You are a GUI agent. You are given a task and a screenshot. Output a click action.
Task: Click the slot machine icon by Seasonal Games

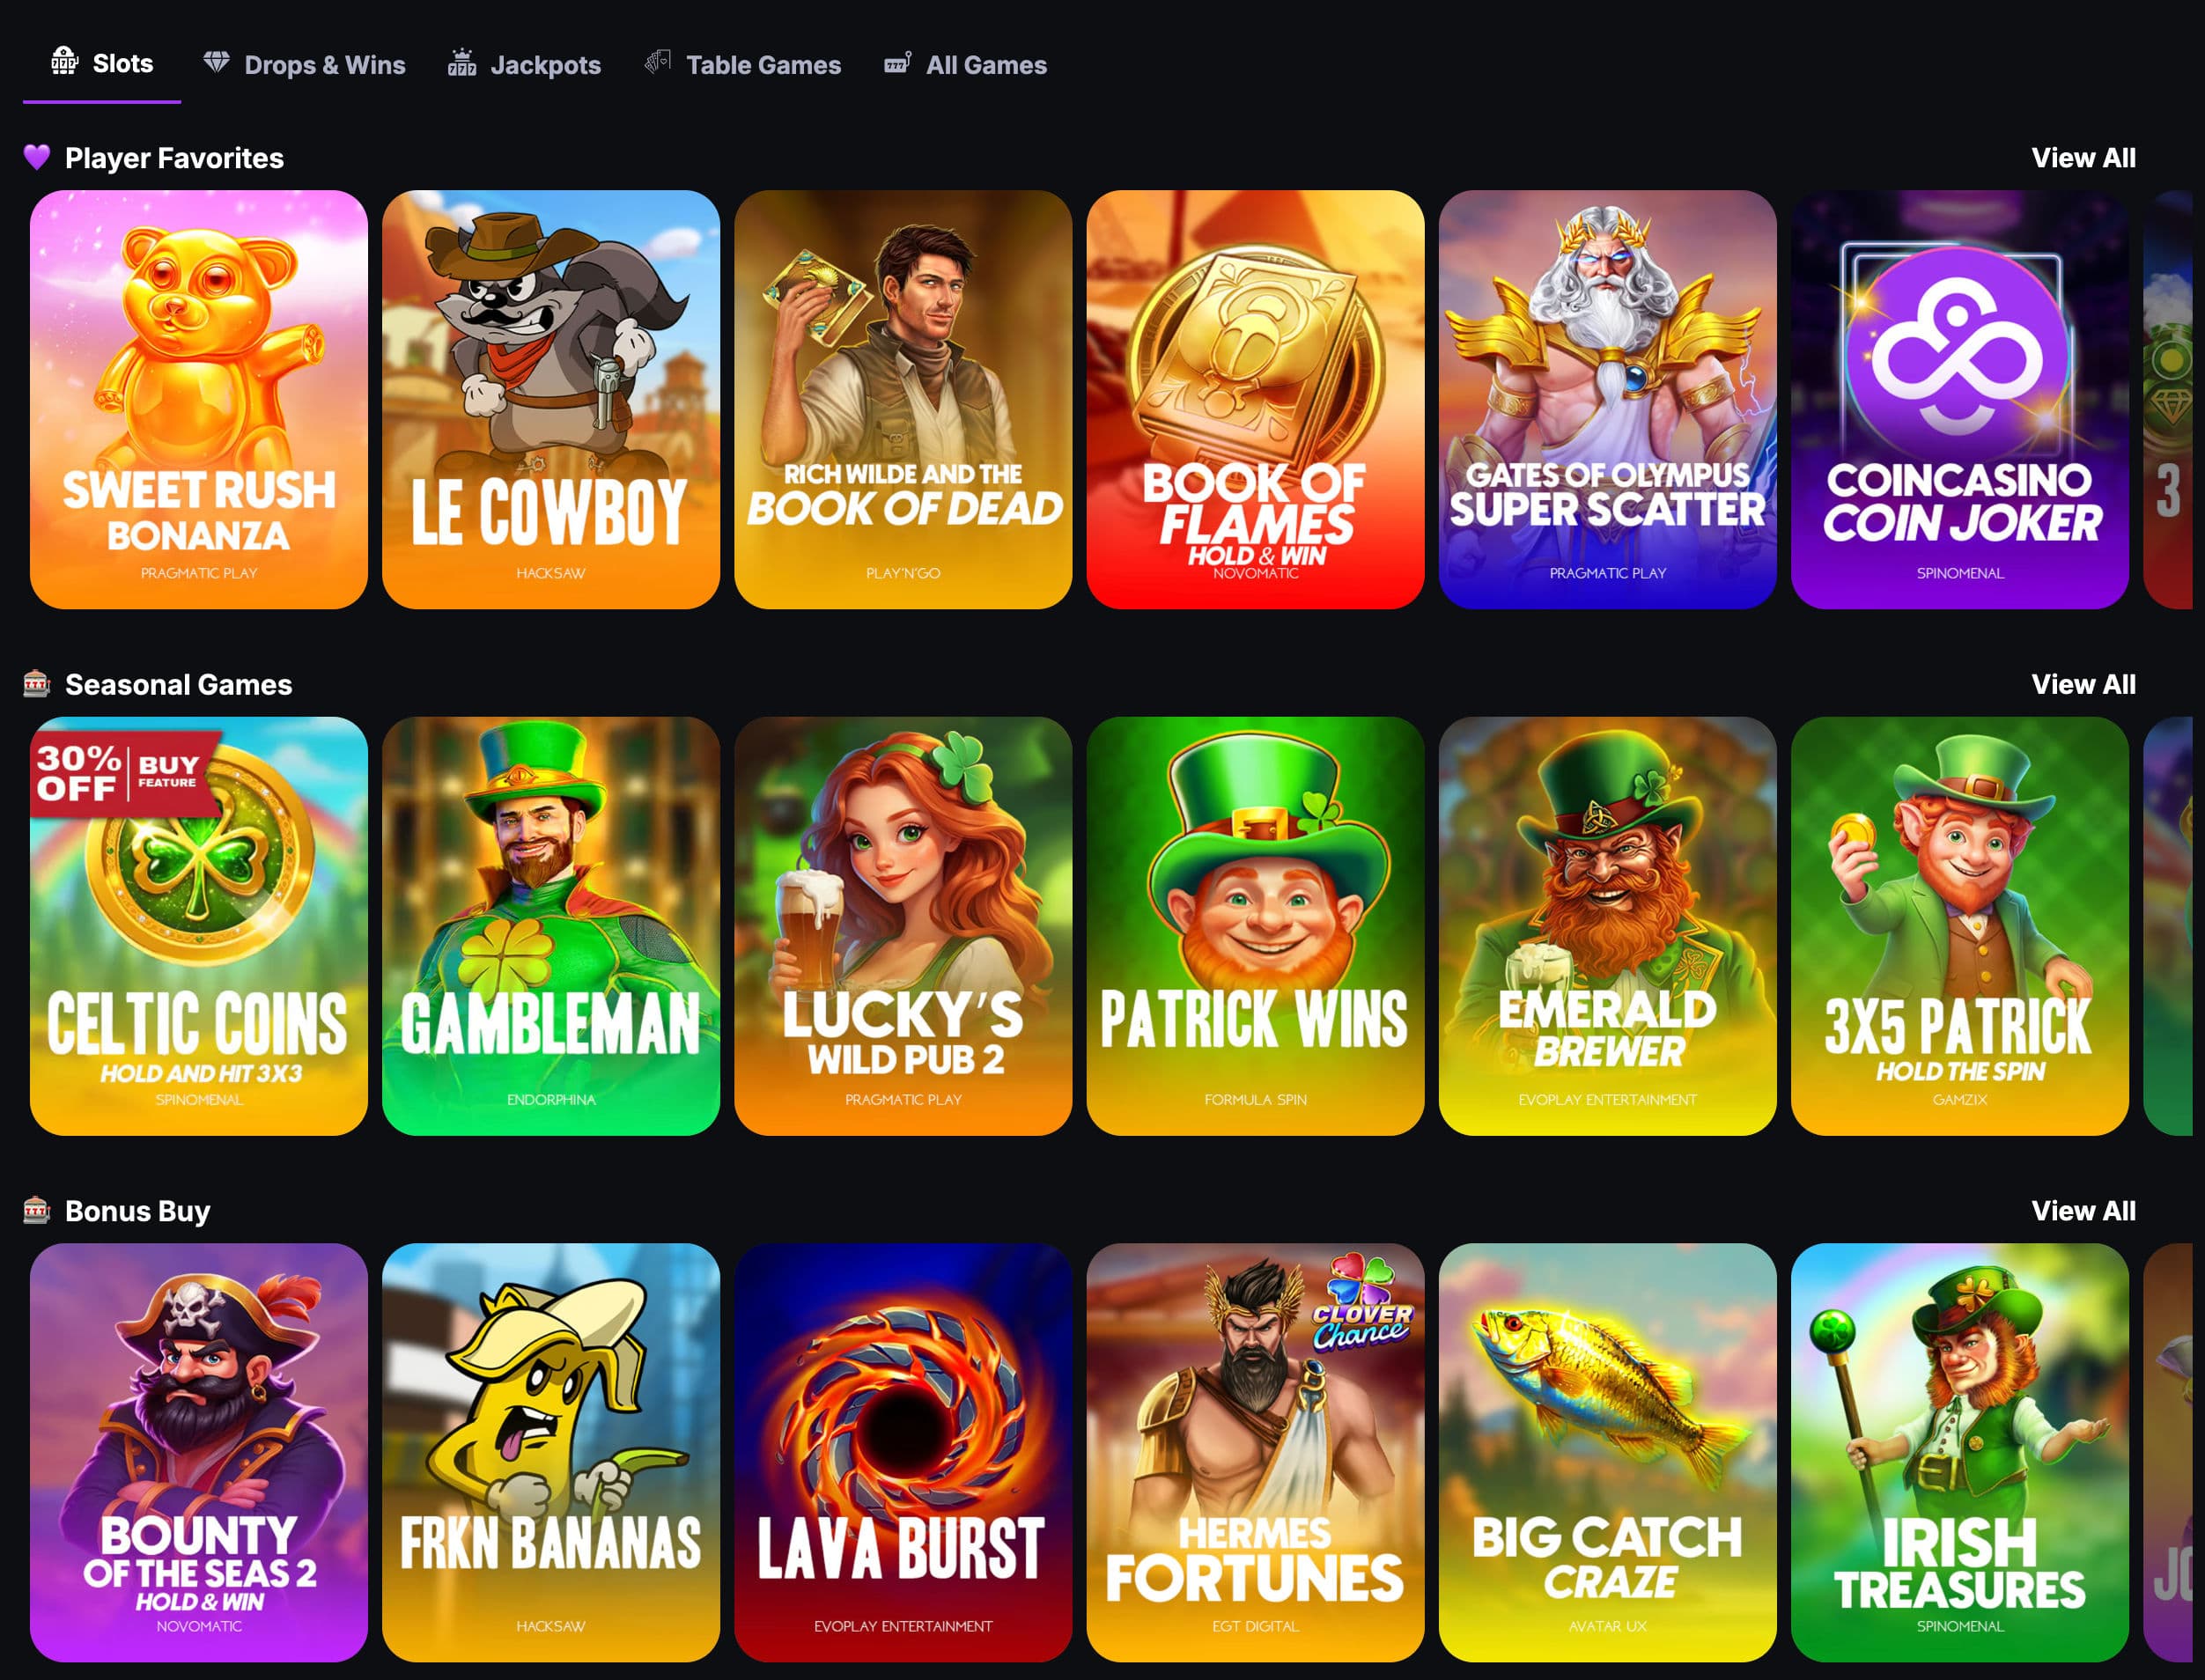[37, 684]
